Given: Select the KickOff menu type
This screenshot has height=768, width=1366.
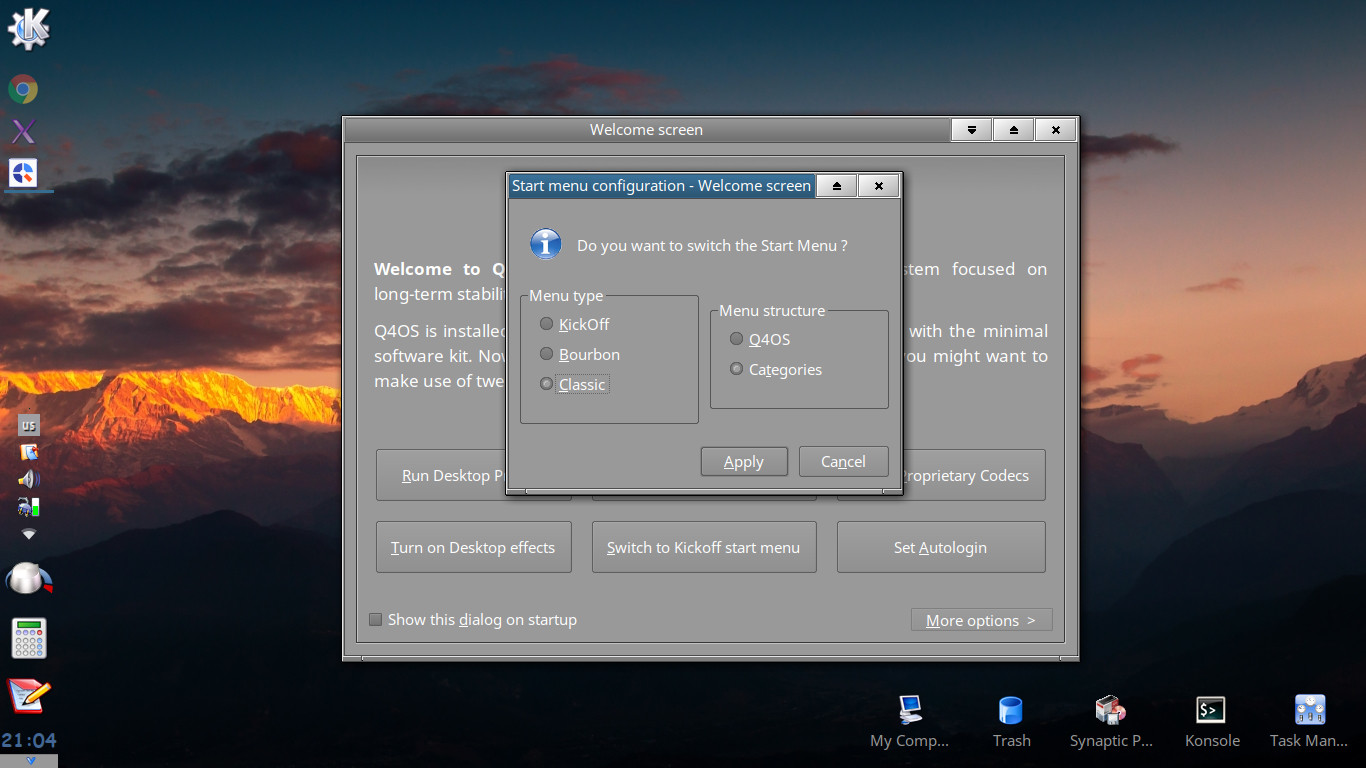Looking at the screenshot, I should [x=574, y=324].
